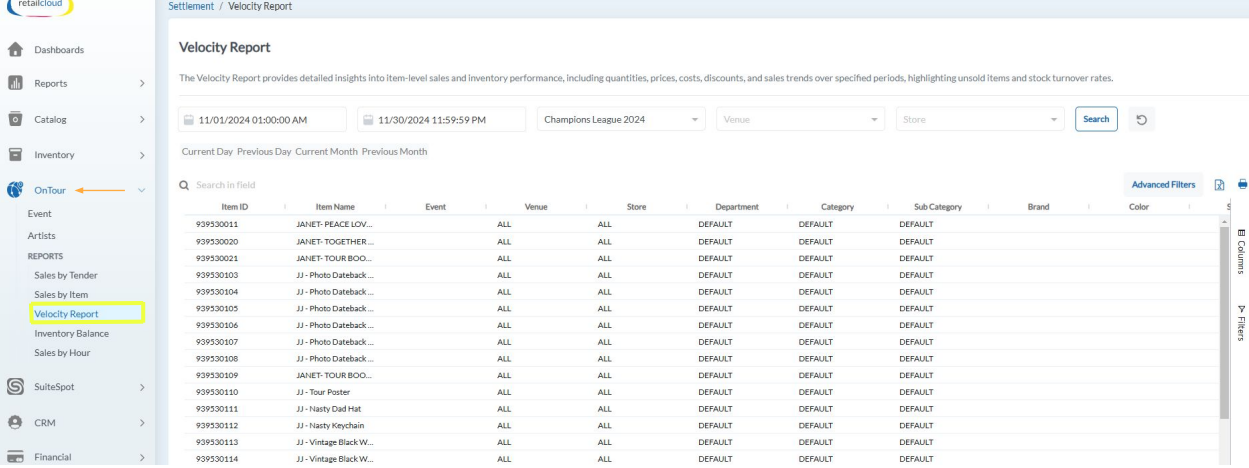
Task: Click the OnTour globe icon
Action: pyautogui.click(x=15, y=189)
